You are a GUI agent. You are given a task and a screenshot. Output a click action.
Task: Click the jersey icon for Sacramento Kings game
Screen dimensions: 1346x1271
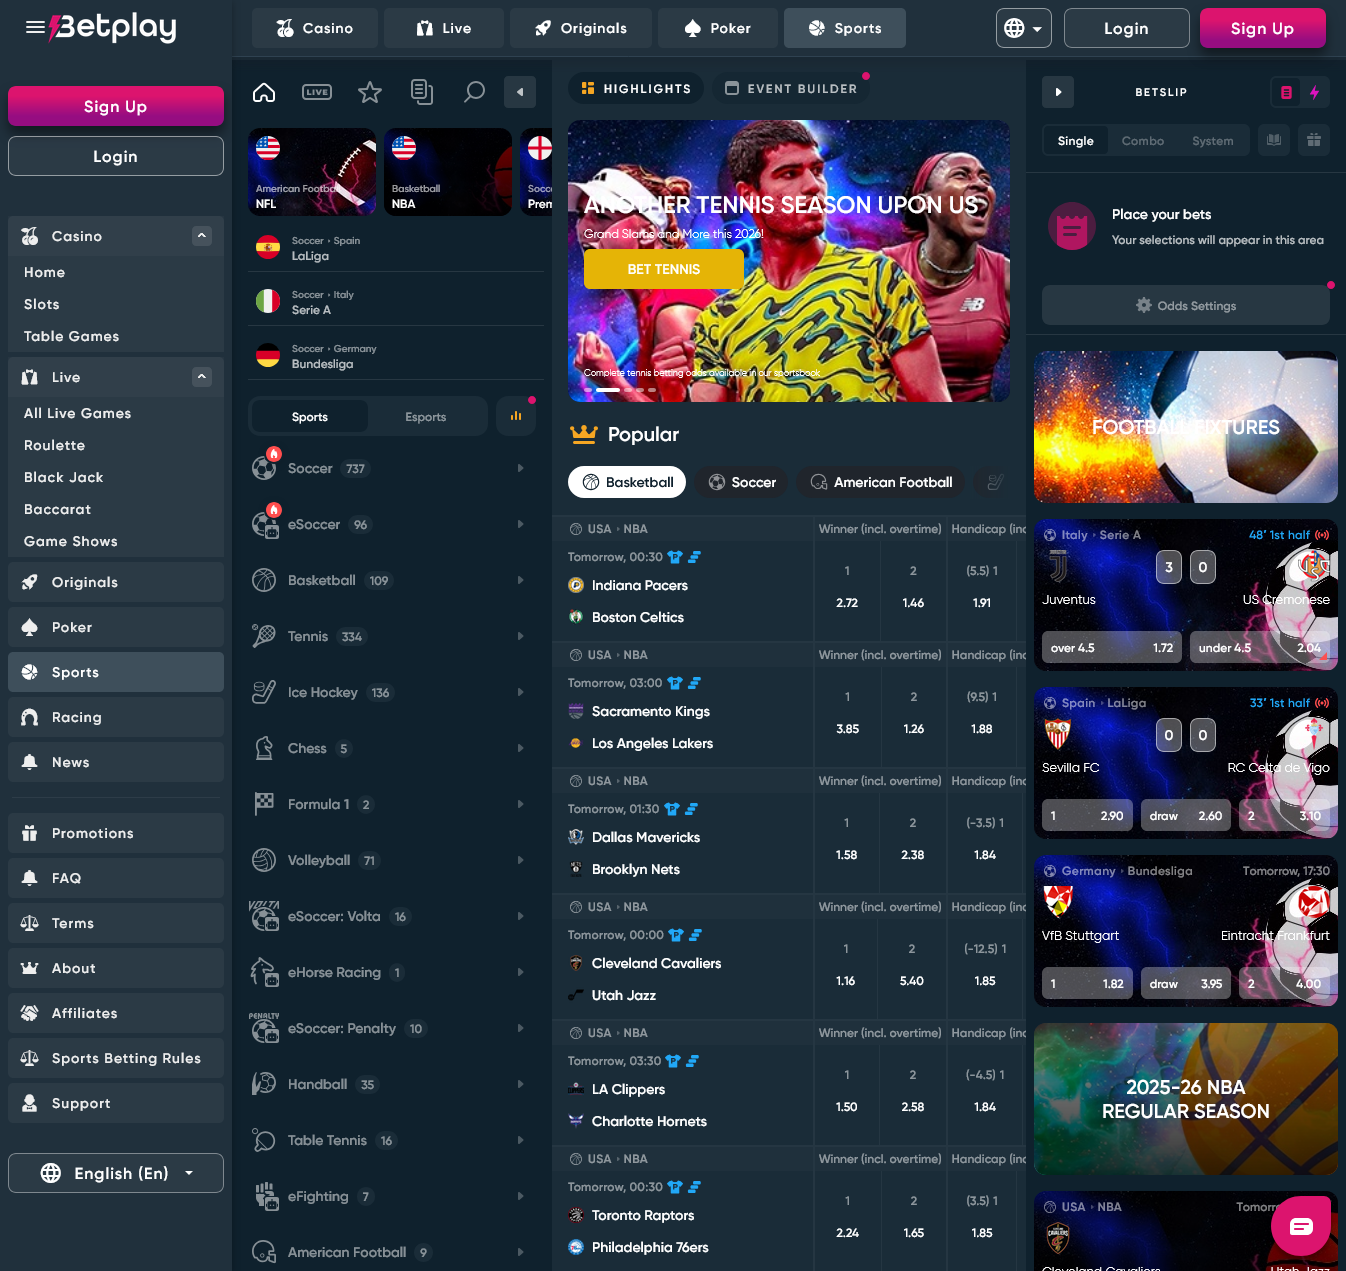point(675,683)
